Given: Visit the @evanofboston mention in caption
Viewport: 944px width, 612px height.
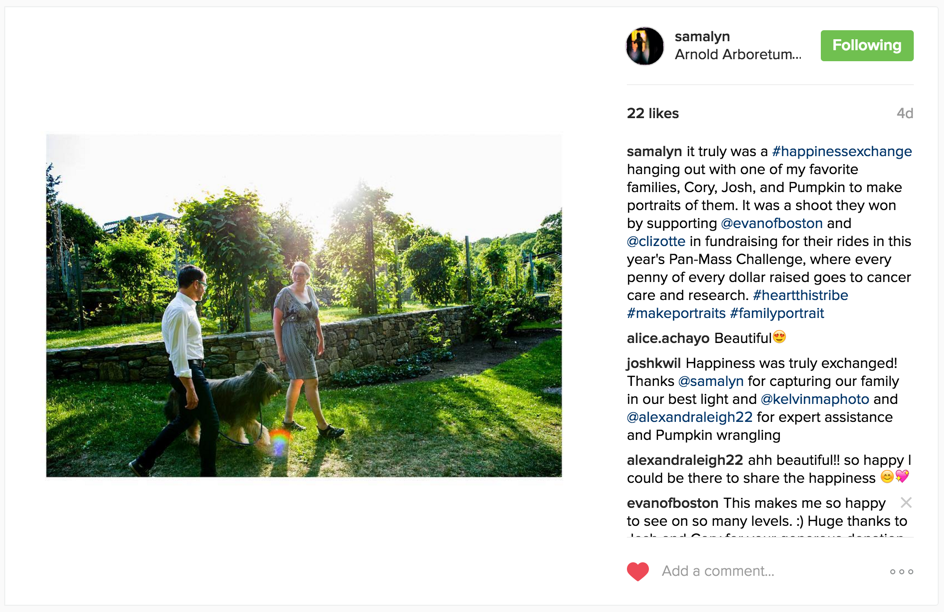Looking at the screenshot, I should pos(771,223).
